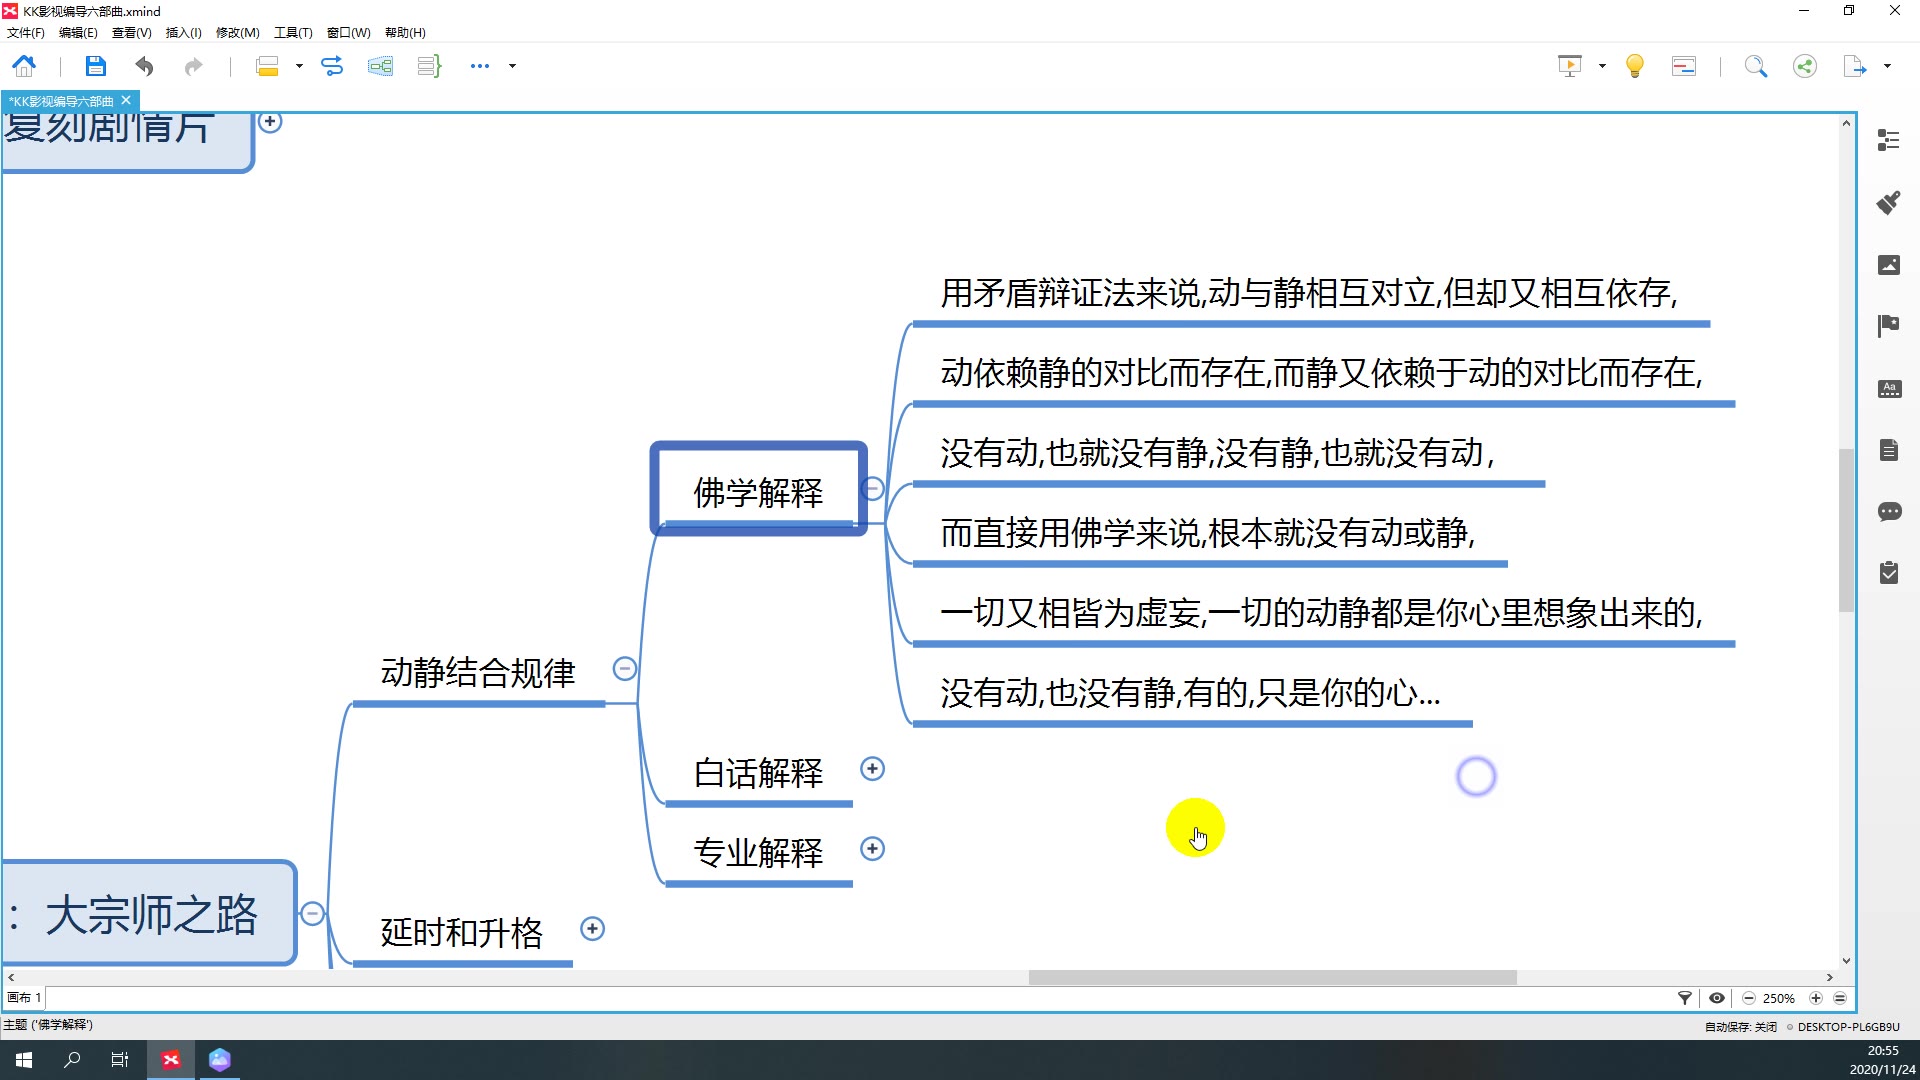This screenshot has height=1080, width=1920.
Task: Add a boundary to topic
Action: click(x=380, y=66)
